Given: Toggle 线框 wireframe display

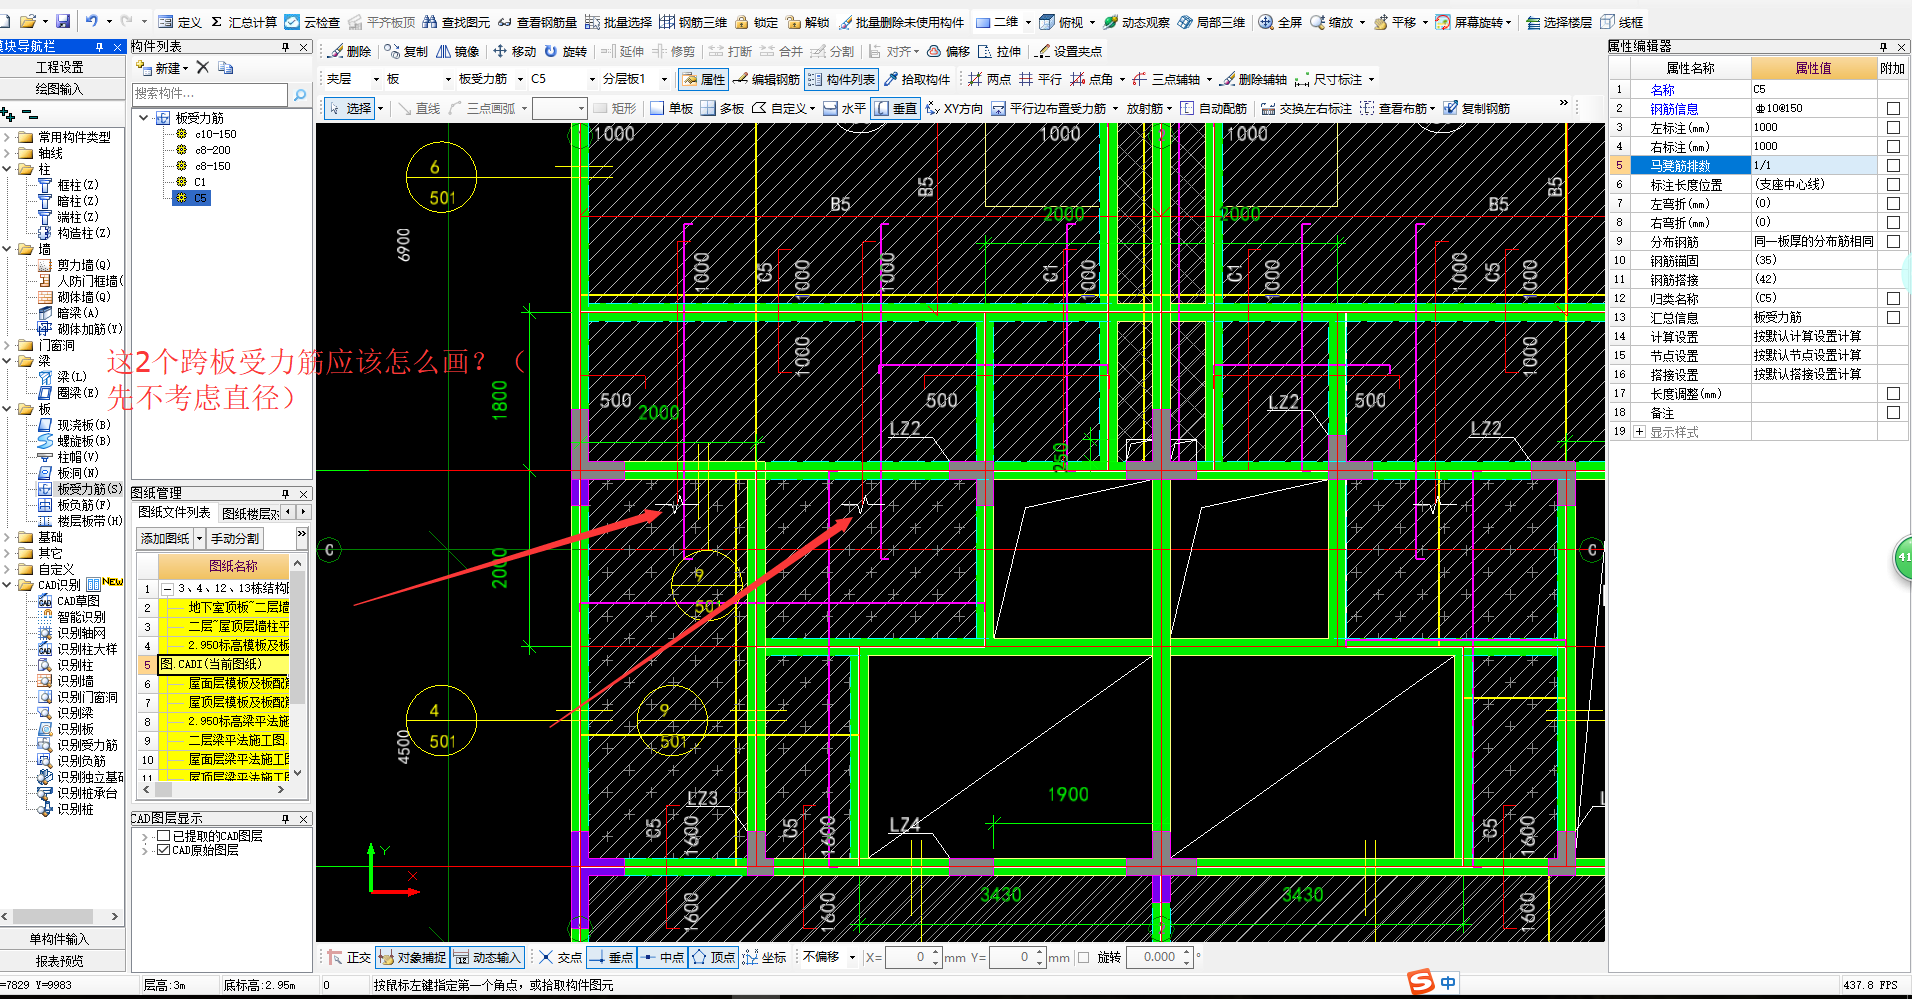Looking at the screenshot, I should (1621, 22).
